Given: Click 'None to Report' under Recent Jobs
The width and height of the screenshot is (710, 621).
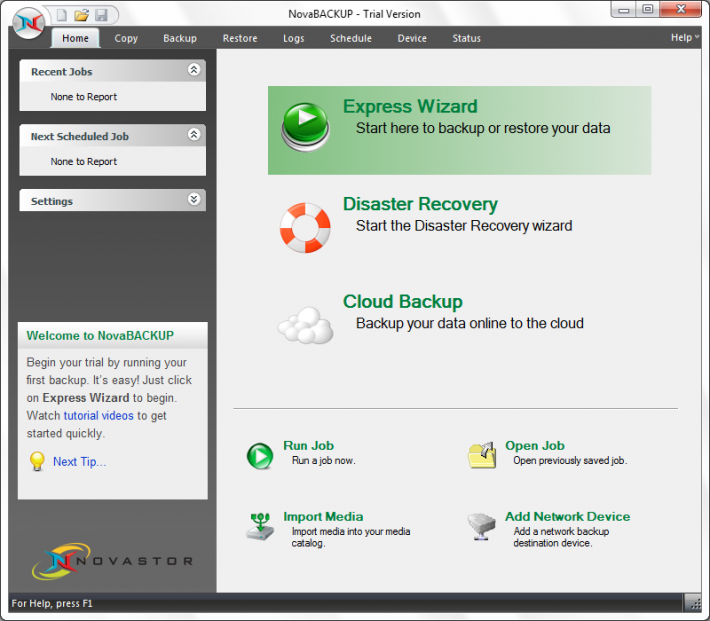Looking at the screenshot, I should [x=84, y=97].
